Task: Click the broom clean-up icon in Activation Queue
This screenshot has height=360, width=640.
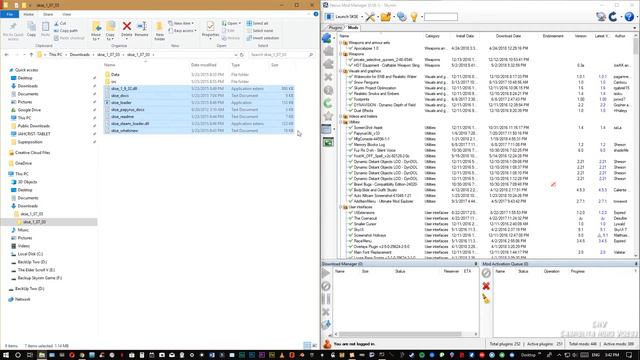Action: (486, 299)
